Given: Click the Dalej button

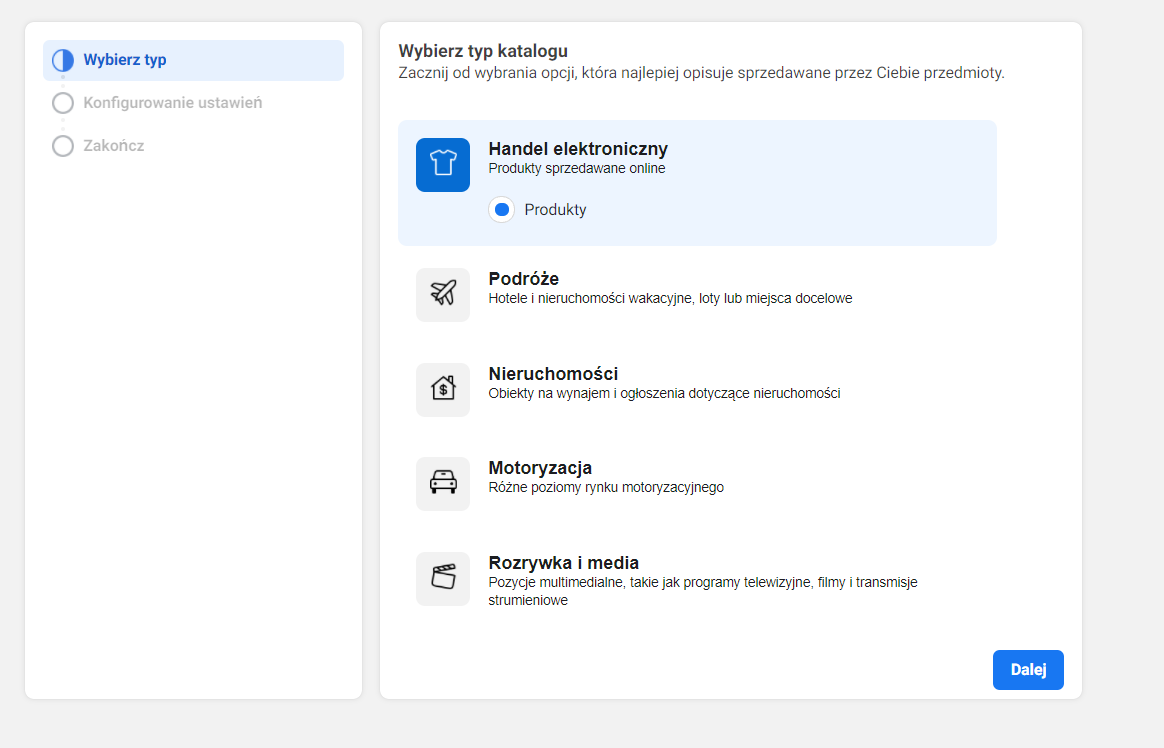Looking at the screenshot, I should tap(1028, 670).
